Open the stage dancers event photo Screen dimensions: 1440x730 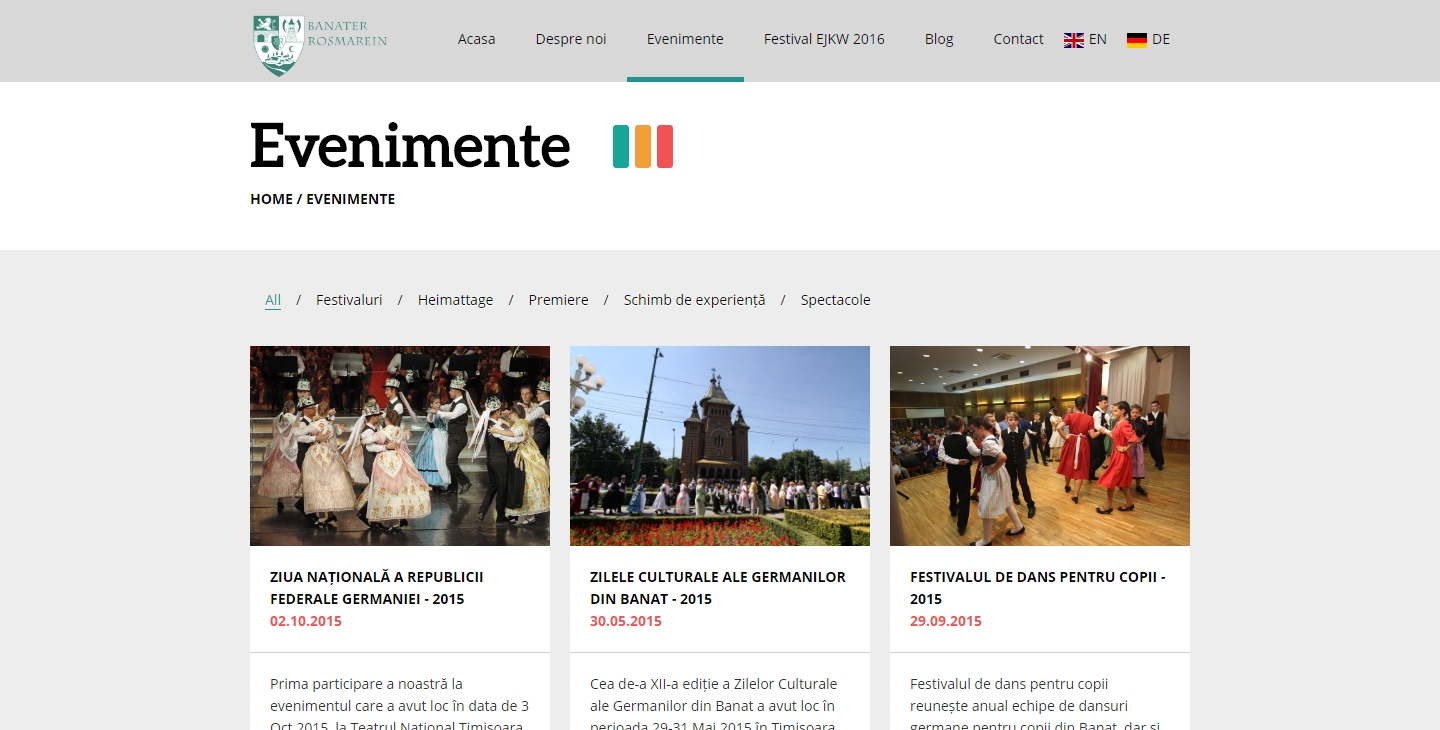(x=400, y=446)
